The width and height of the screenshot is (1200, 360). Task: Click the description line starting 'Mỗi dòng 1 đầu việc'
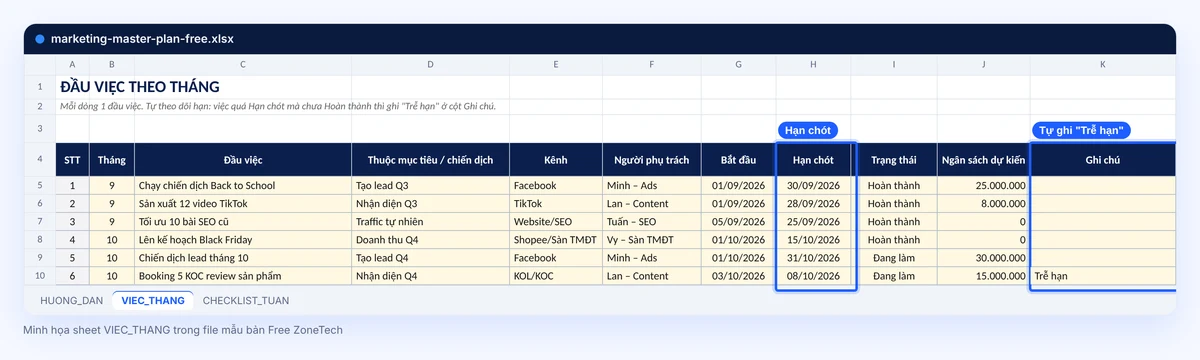[278, 106]
